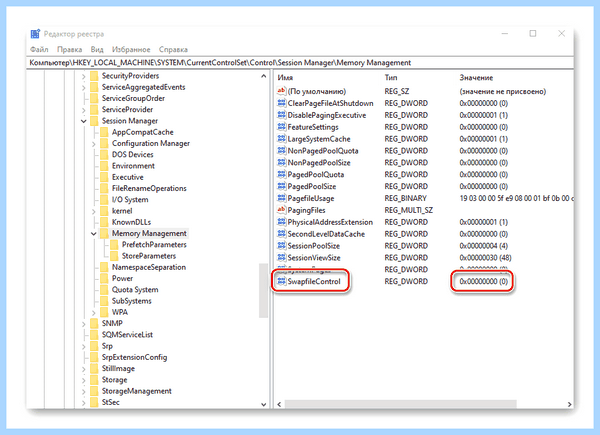Click the PagedPoolQuota DWORD value icon
Image resolution: width=600 pixels, height=435 pixels.
pyautogui.click(x=281, y=174)
